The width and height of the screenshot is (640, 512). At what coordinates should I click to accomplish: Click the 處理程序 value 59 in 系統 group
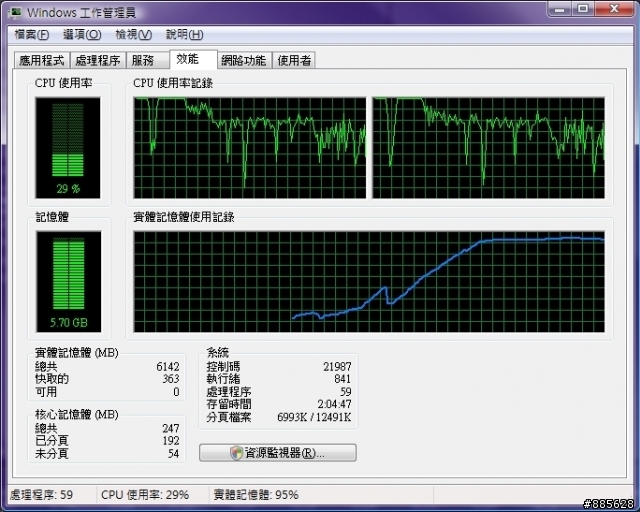point(346,392)
